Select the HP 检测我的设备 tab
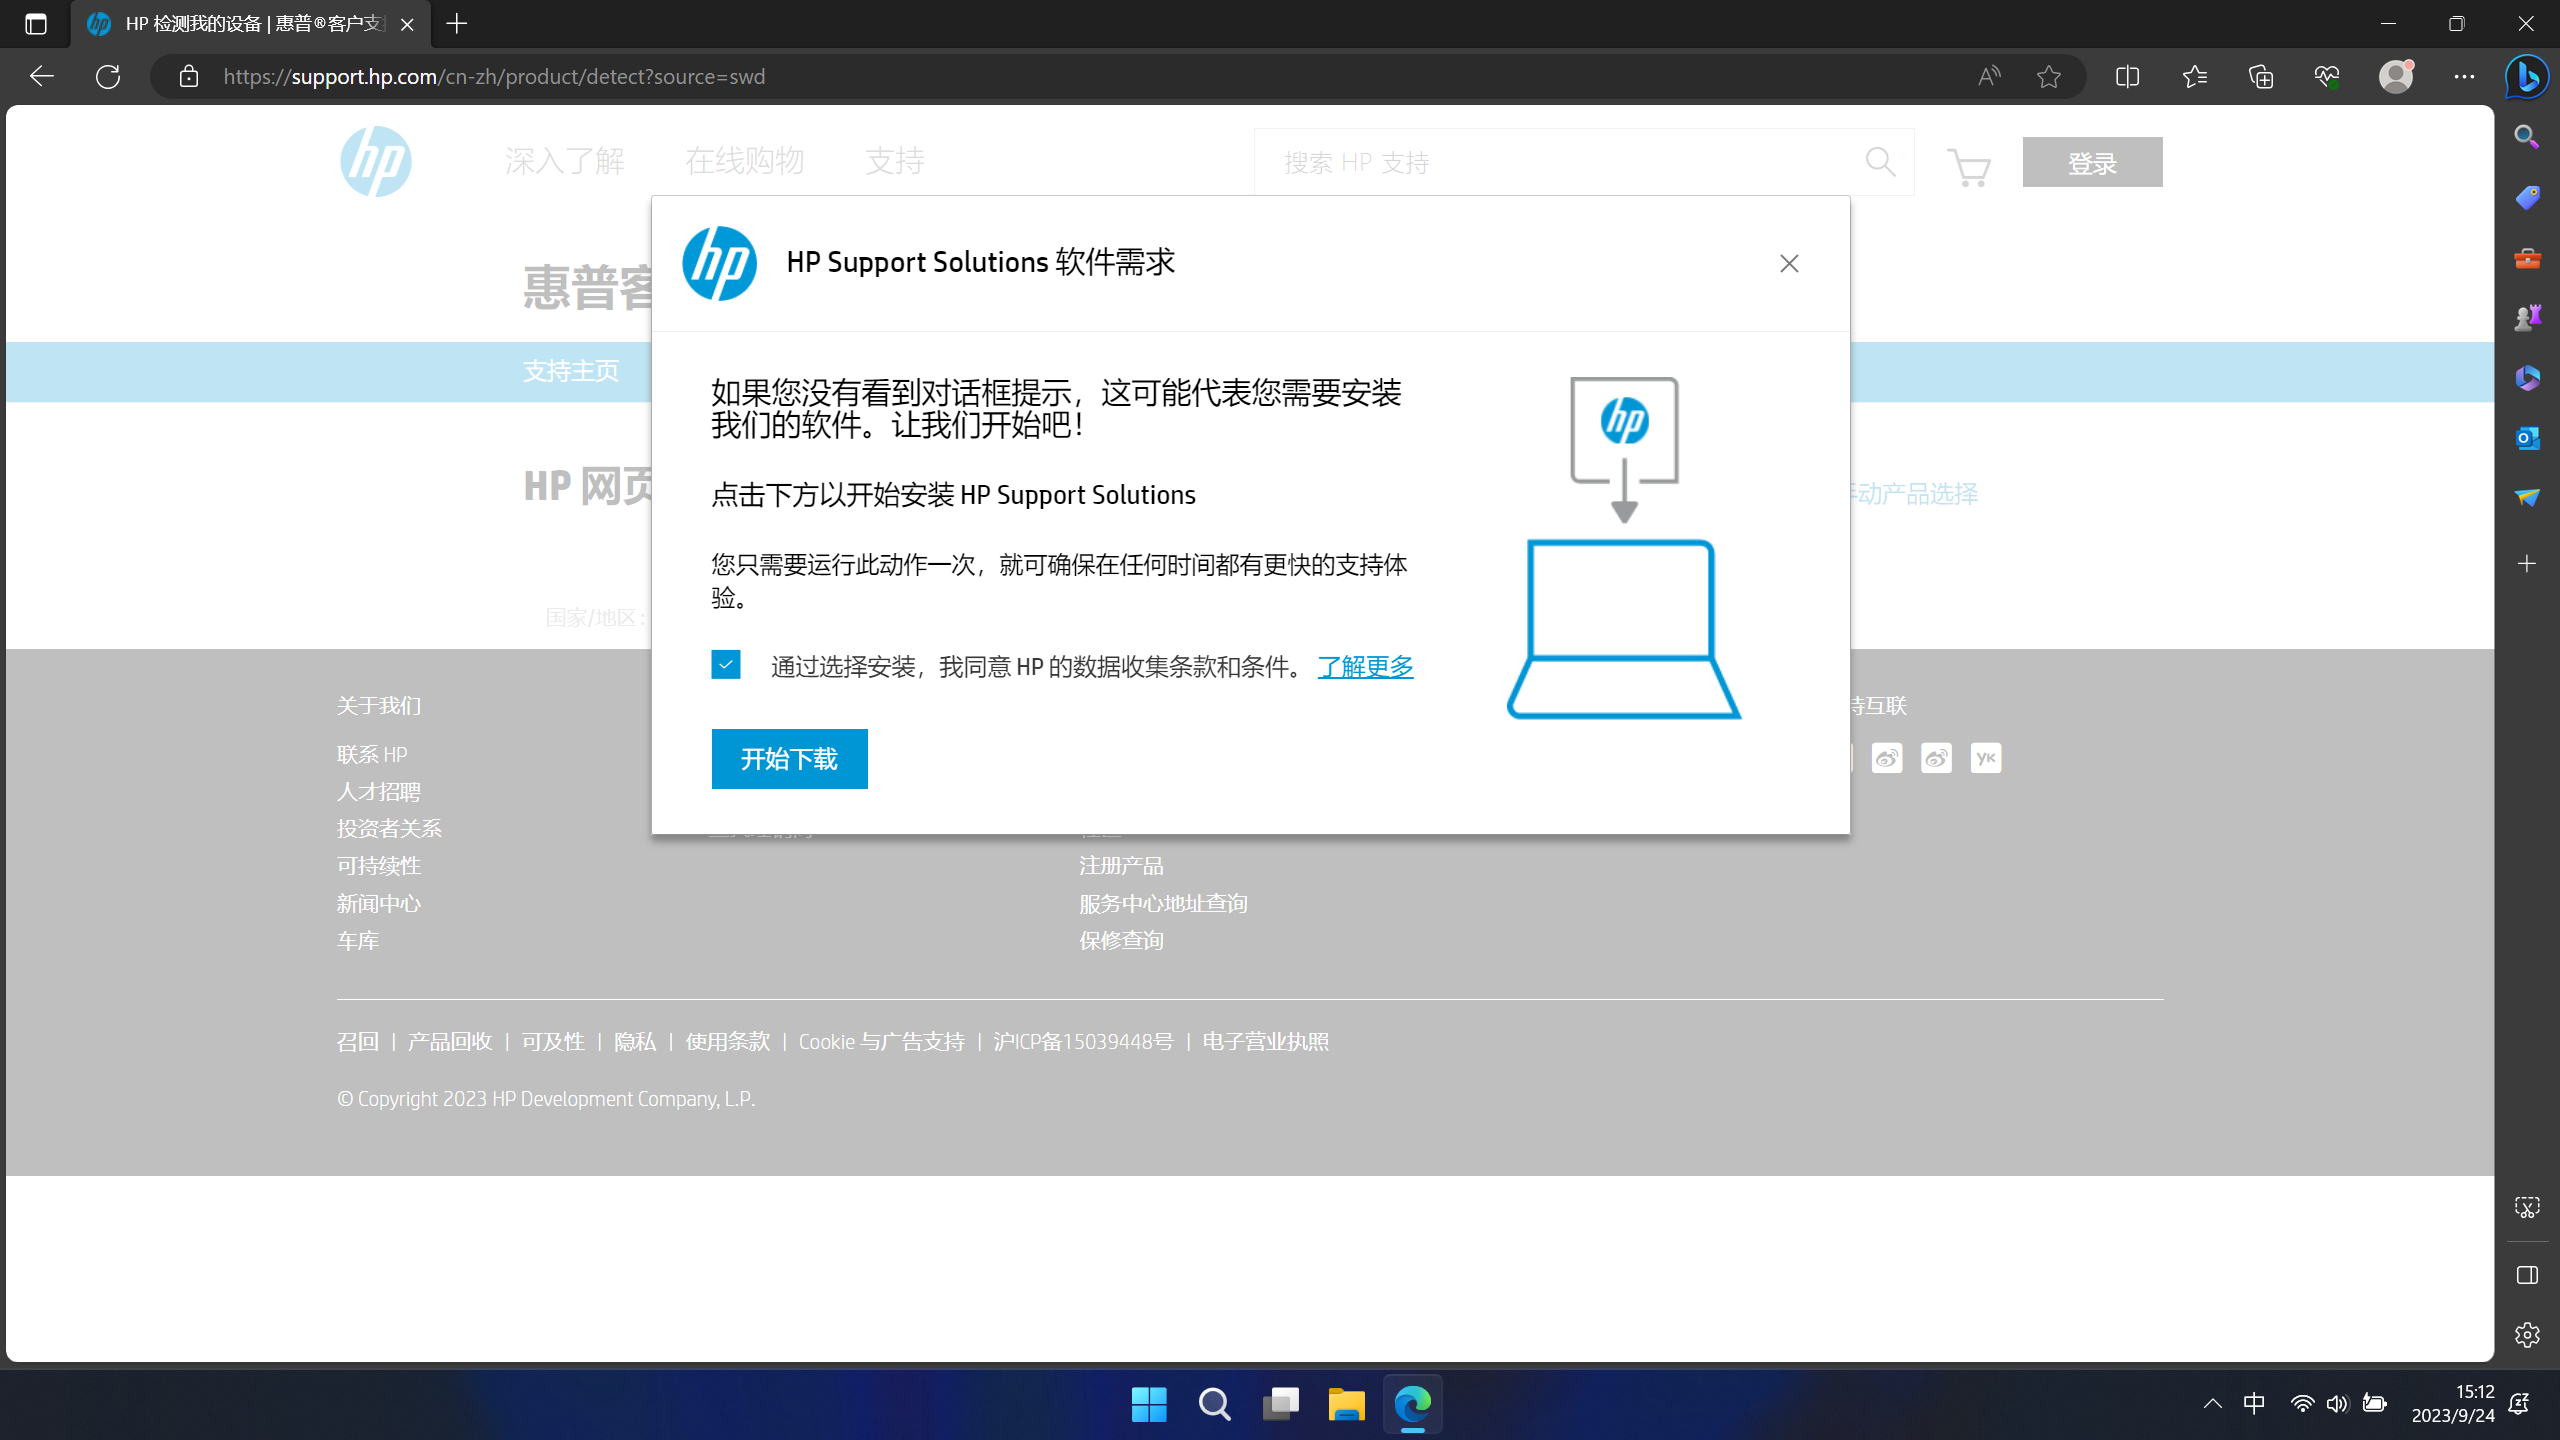The image size is (2560, 1440). [250, 24]
